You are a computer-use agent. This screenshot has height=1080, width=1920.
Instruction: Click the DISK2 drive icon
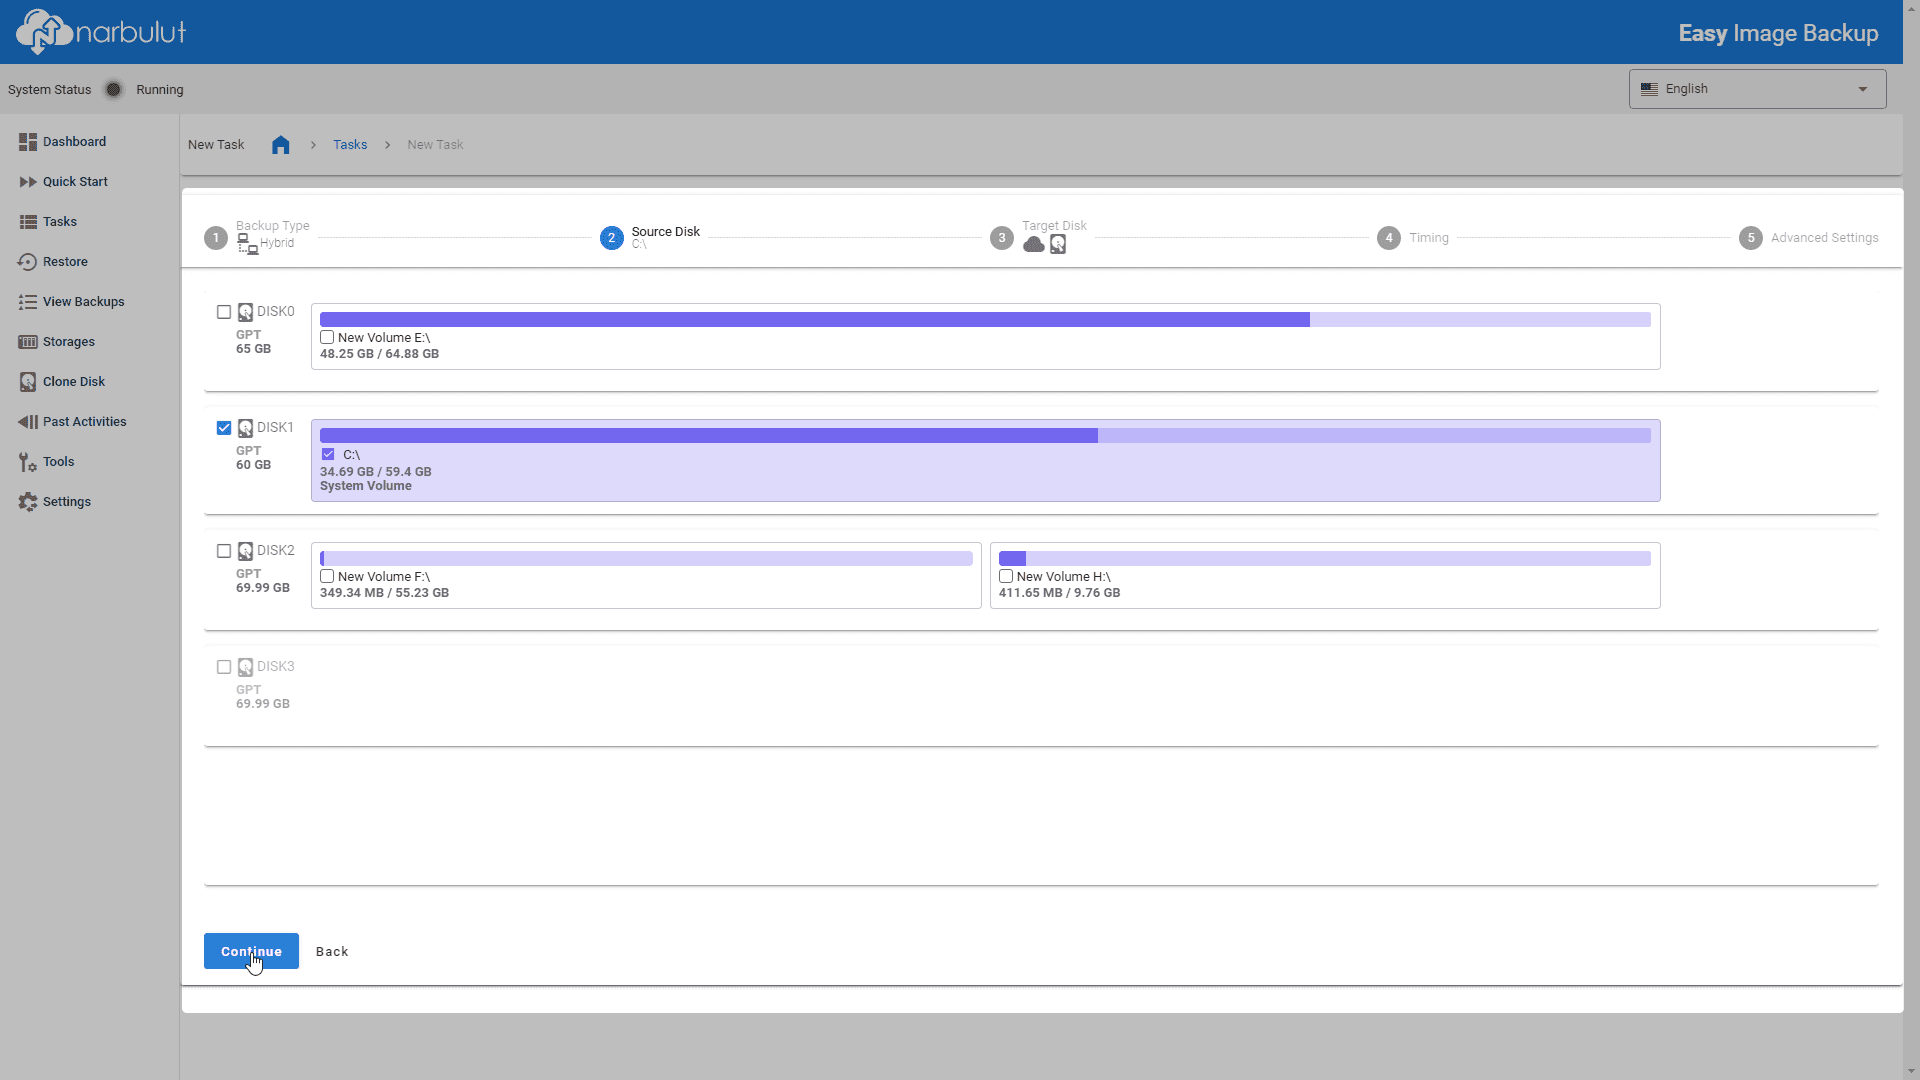tap(245, 552)
